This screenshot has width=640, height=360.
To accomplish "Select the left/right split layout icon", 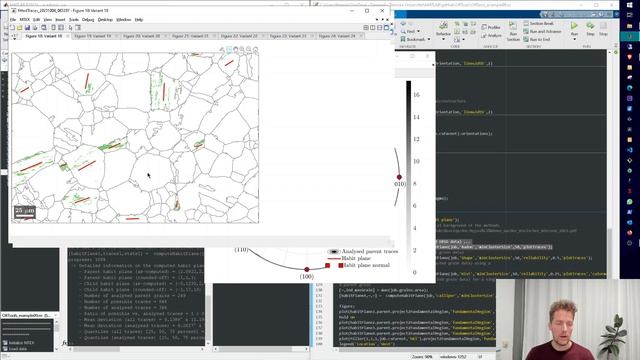I will pyautogui.click(x=373, y=28).
